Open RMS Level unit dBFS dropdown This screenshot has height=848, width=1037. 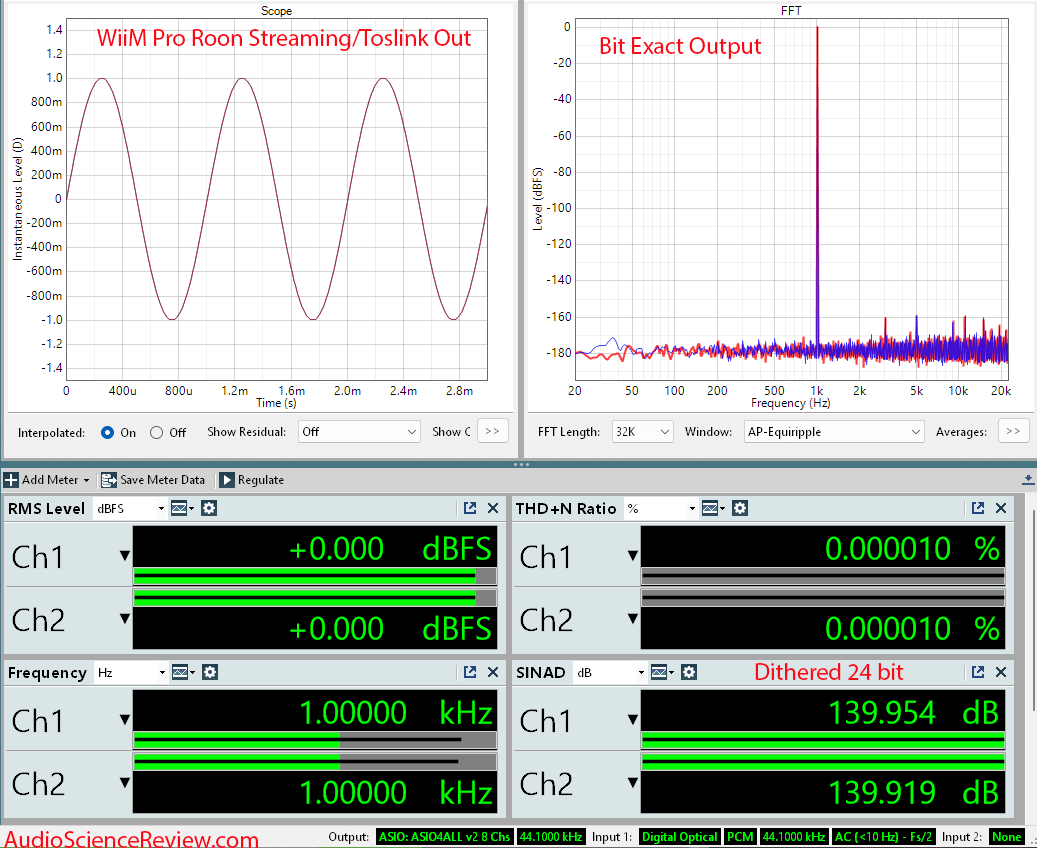pyautogui.click(x=129, y=508)
